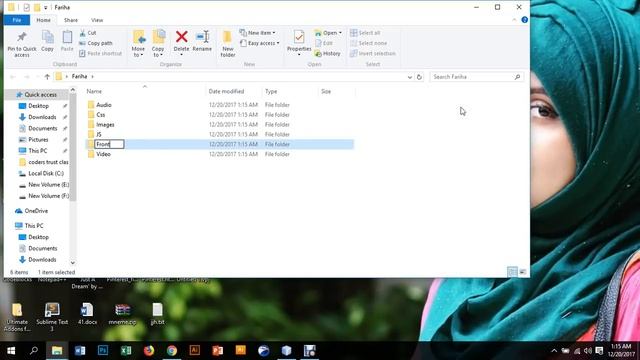
Task: Sort by the Date modified column
Action: point(227,91)
